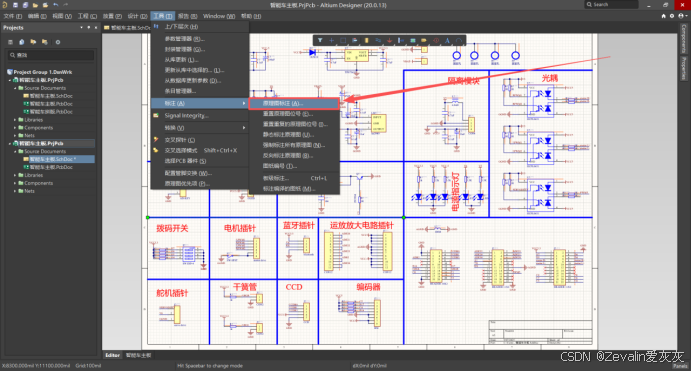Screen dimensions: 692x371
Task: Click the first icon in the Projects panel toolbar
Action: click(11, 42)
